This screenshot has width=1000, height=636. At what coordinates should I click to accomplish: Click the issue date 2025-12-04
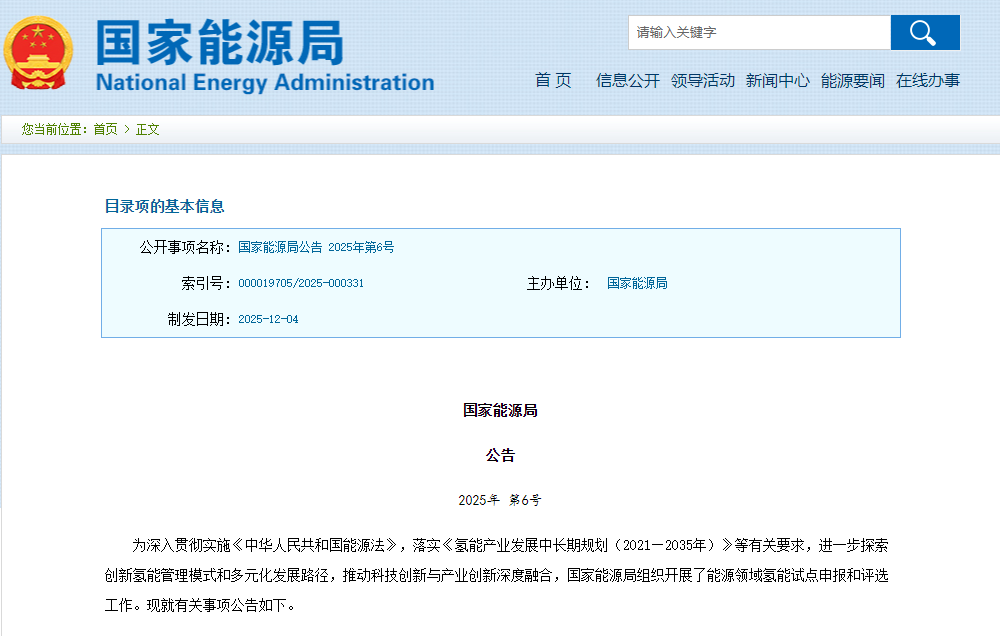coord(268,320)
